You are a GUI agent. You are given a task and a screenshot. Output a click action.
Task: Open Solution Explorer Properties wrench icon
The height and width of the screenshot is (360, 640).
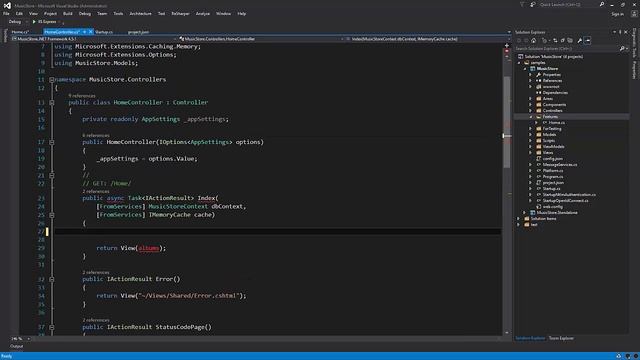tap(580, 40)
